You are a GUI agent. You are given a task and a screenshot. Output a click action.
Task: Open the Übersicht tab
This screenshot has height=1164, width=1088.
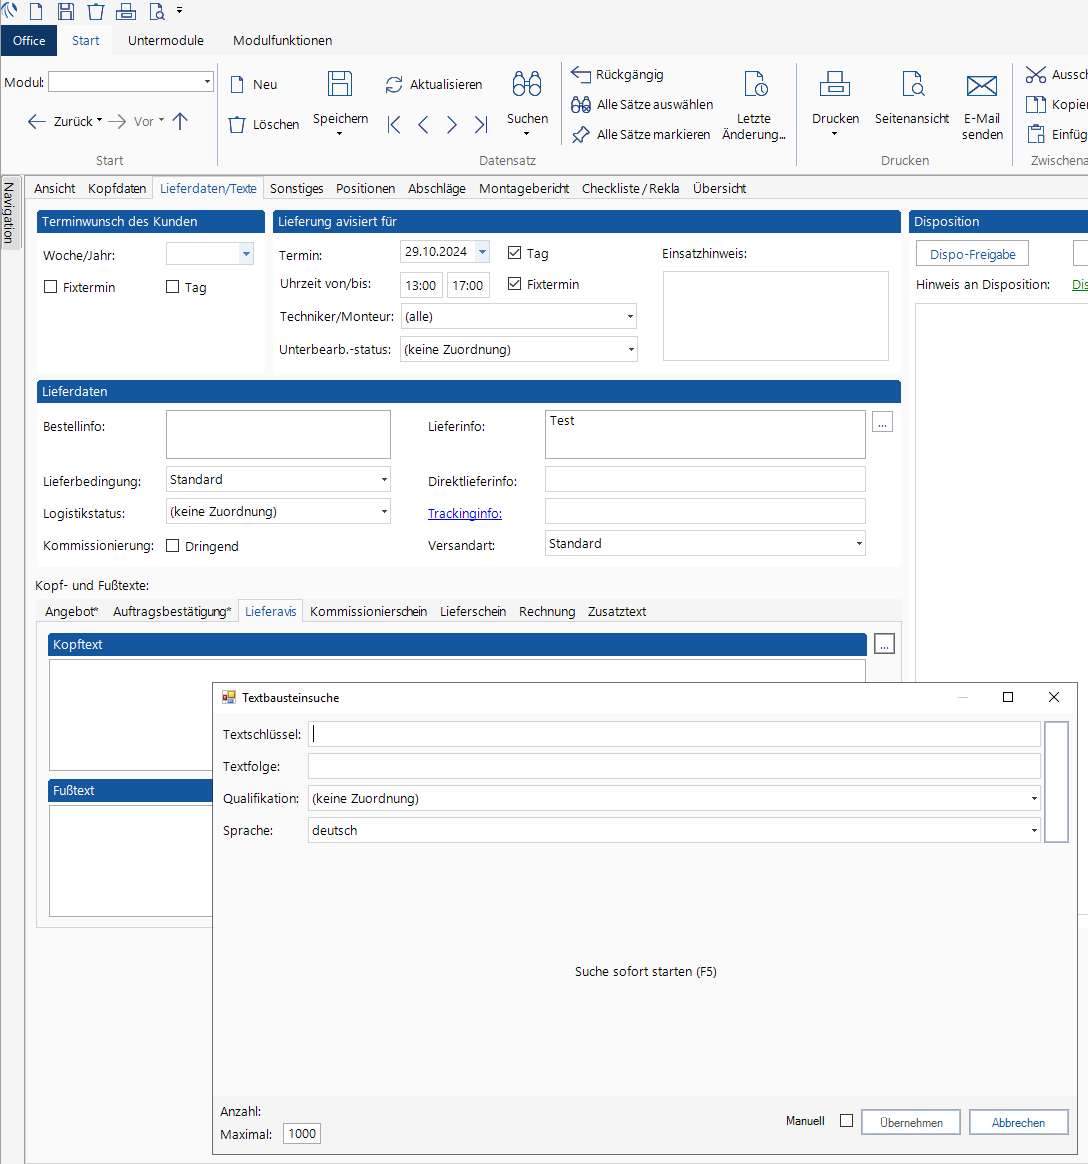pyautogui.click(x=719, y=189)
